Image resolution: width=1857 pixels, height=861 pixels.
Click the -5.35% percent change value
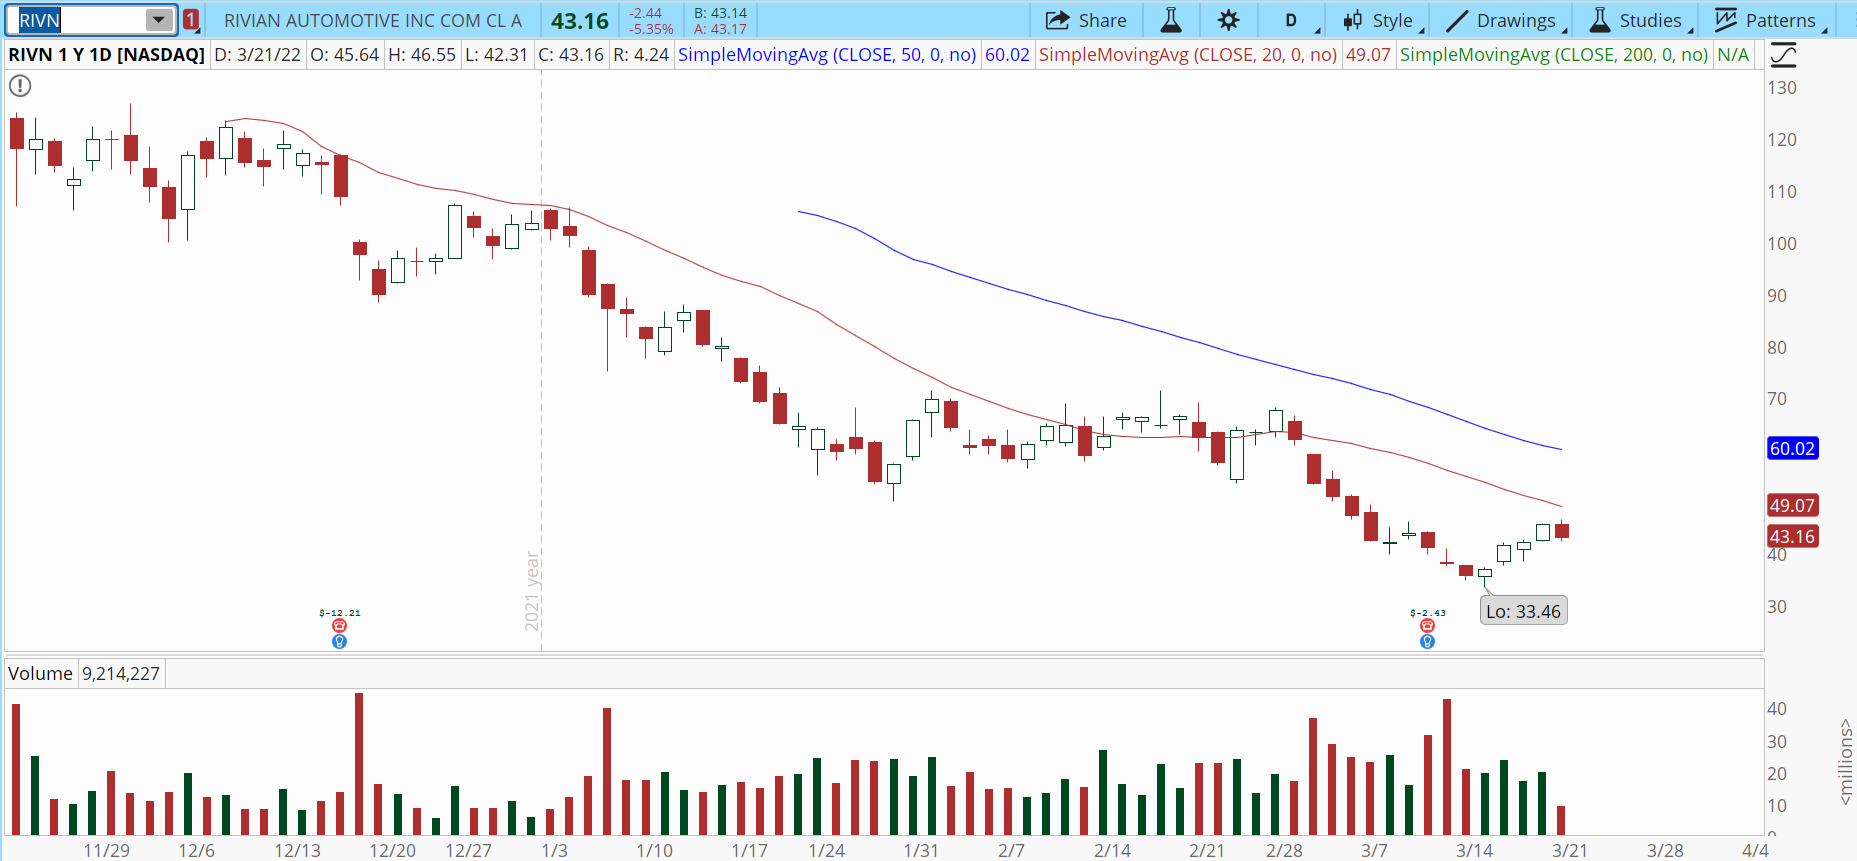coord(651,29)
